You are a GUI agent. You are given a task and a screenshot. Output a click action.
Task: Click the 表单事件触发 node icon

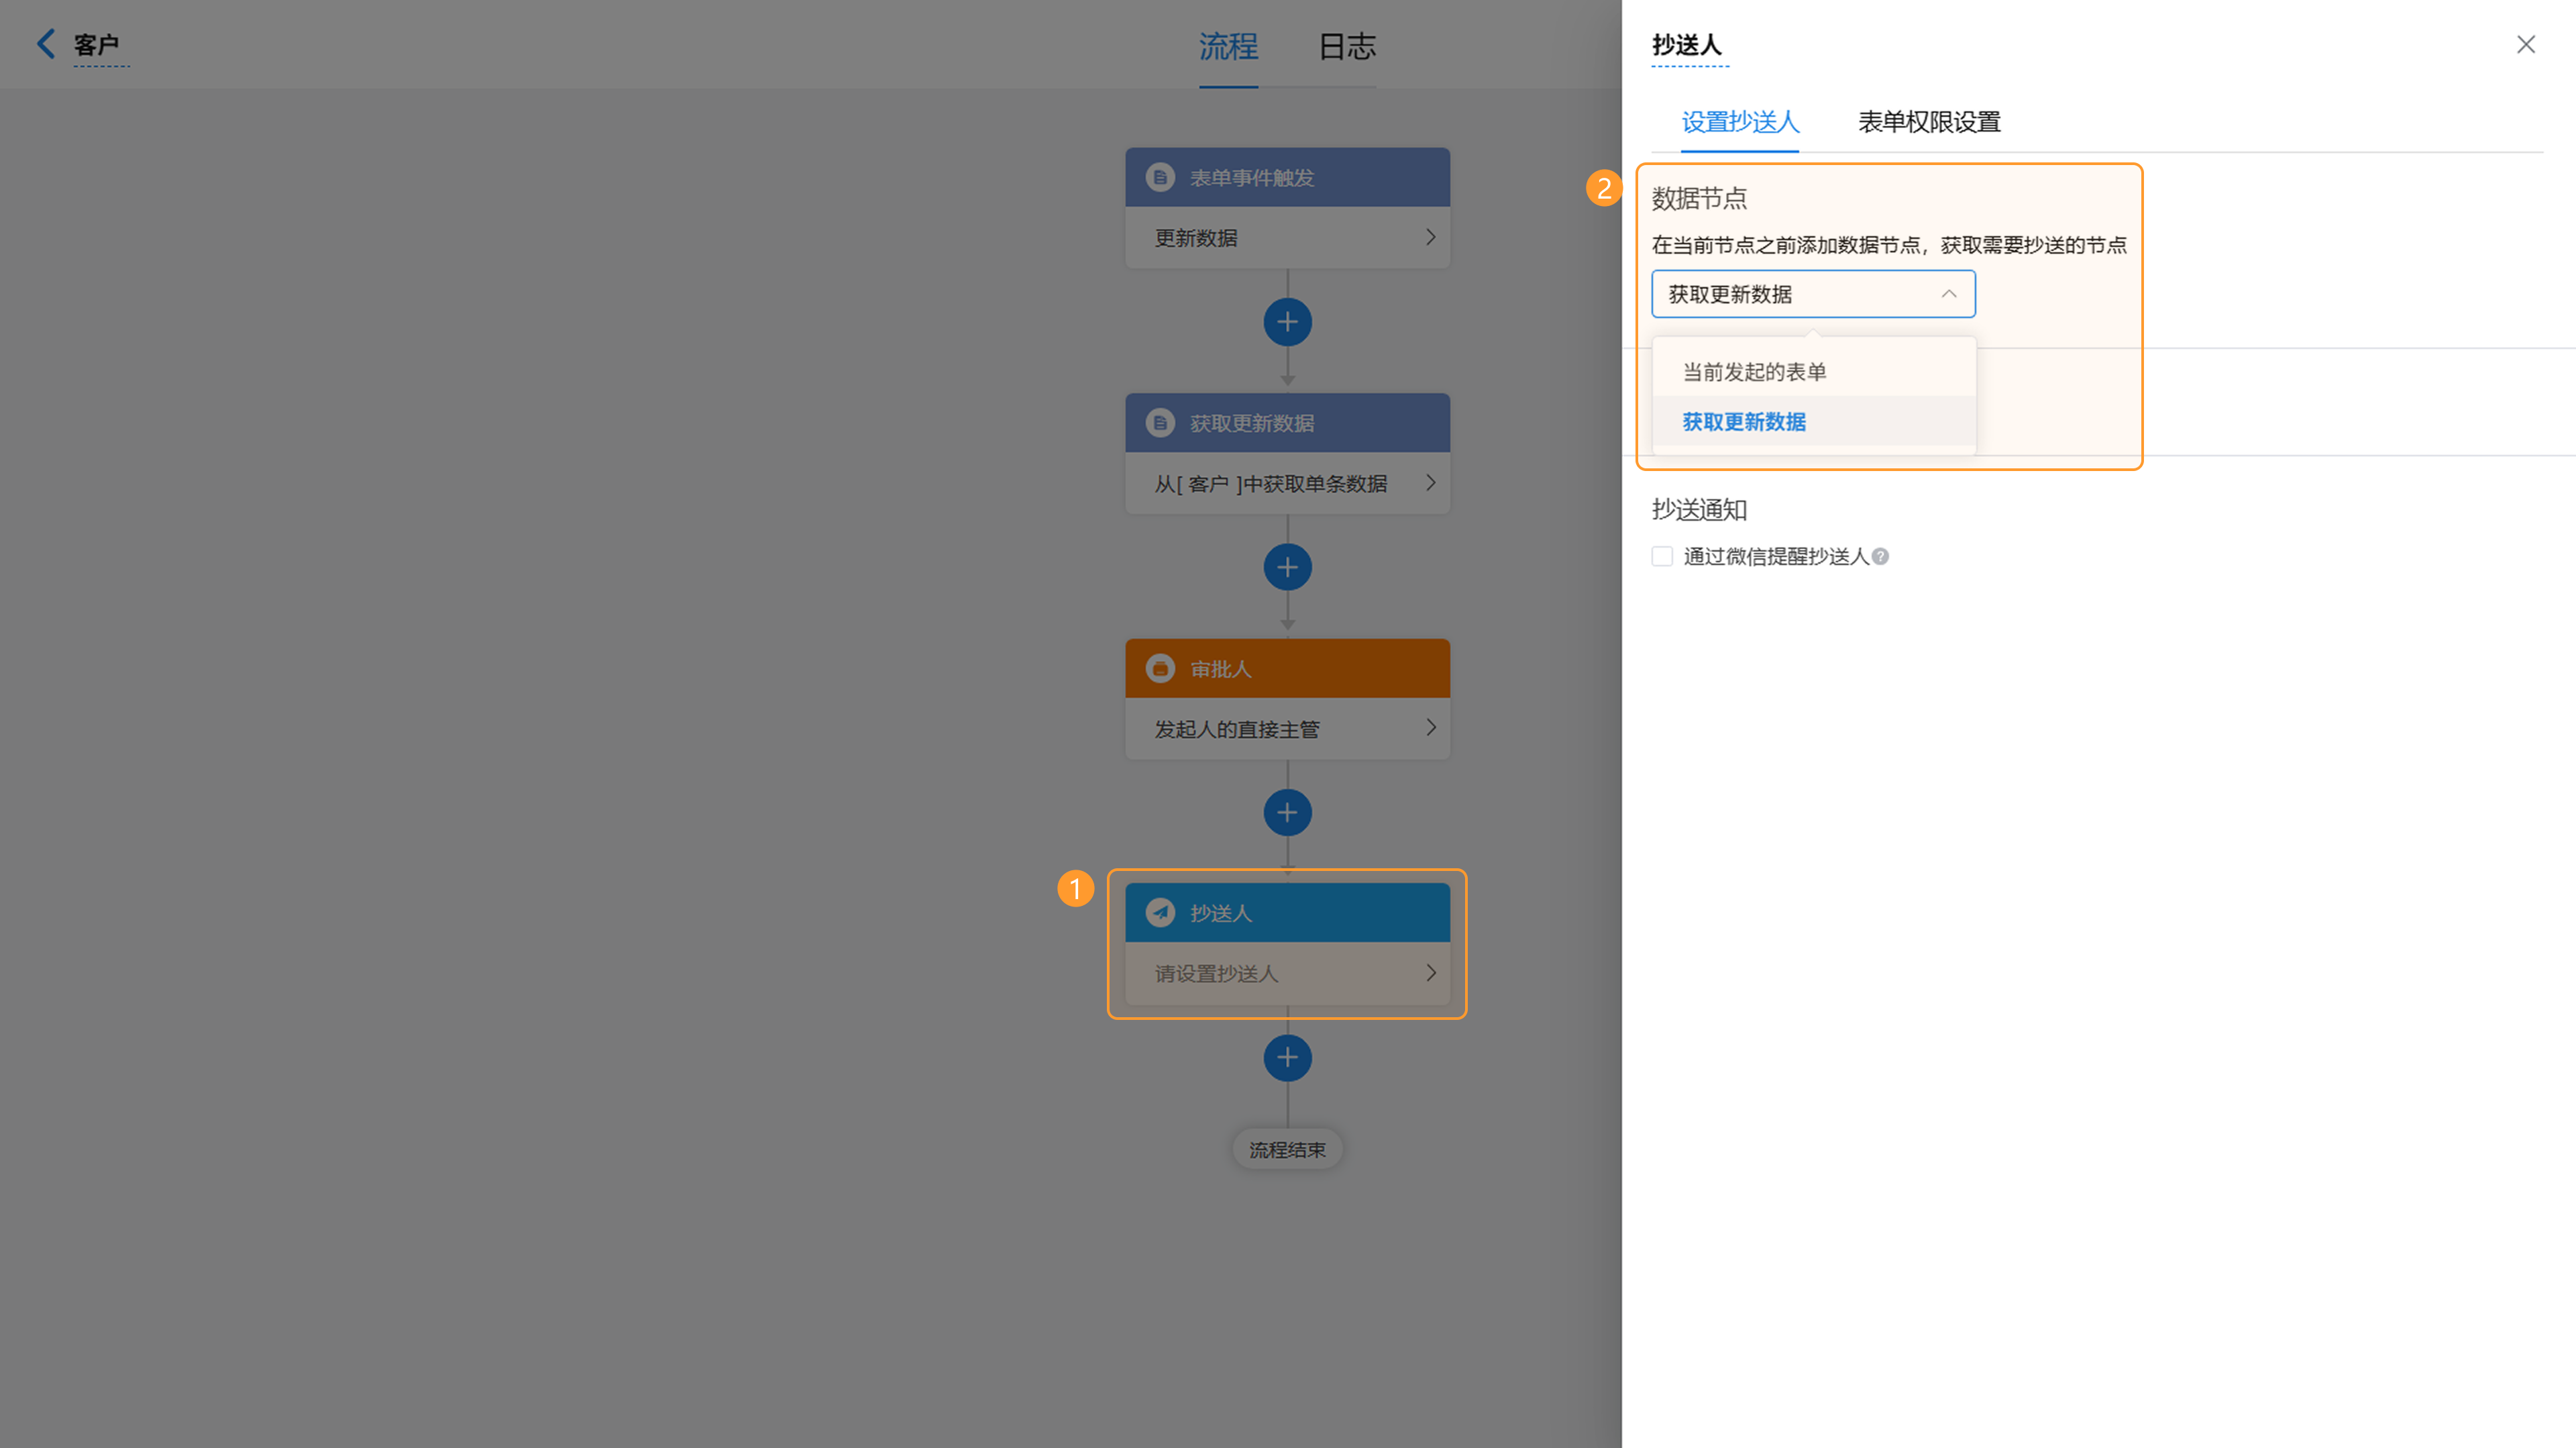[x=1160, y=178]
